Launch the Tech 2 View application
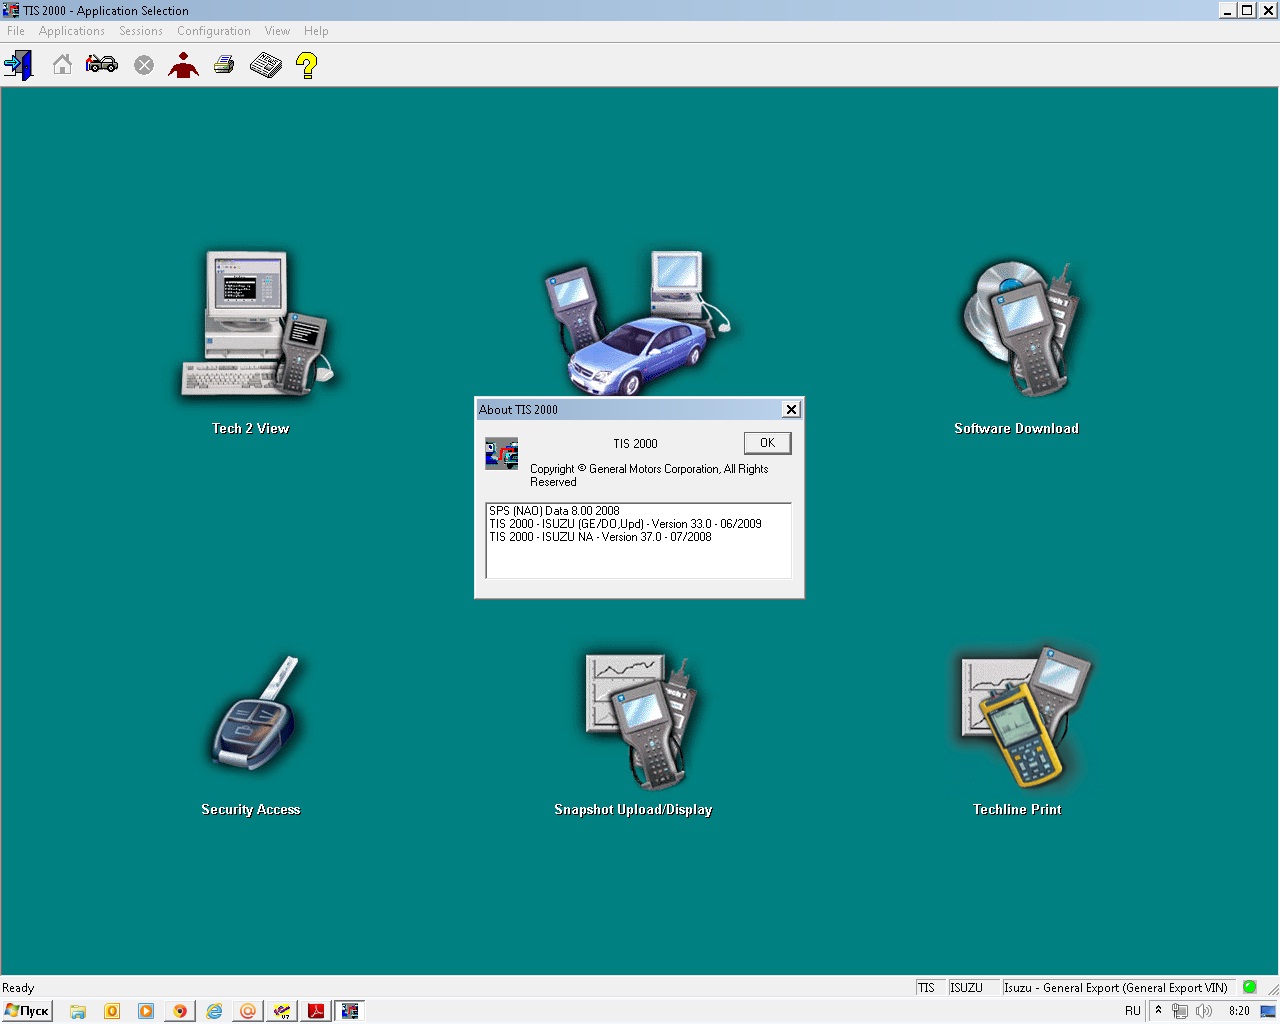The height and width of the screenshot is (1024, 1280). (257, 325)
